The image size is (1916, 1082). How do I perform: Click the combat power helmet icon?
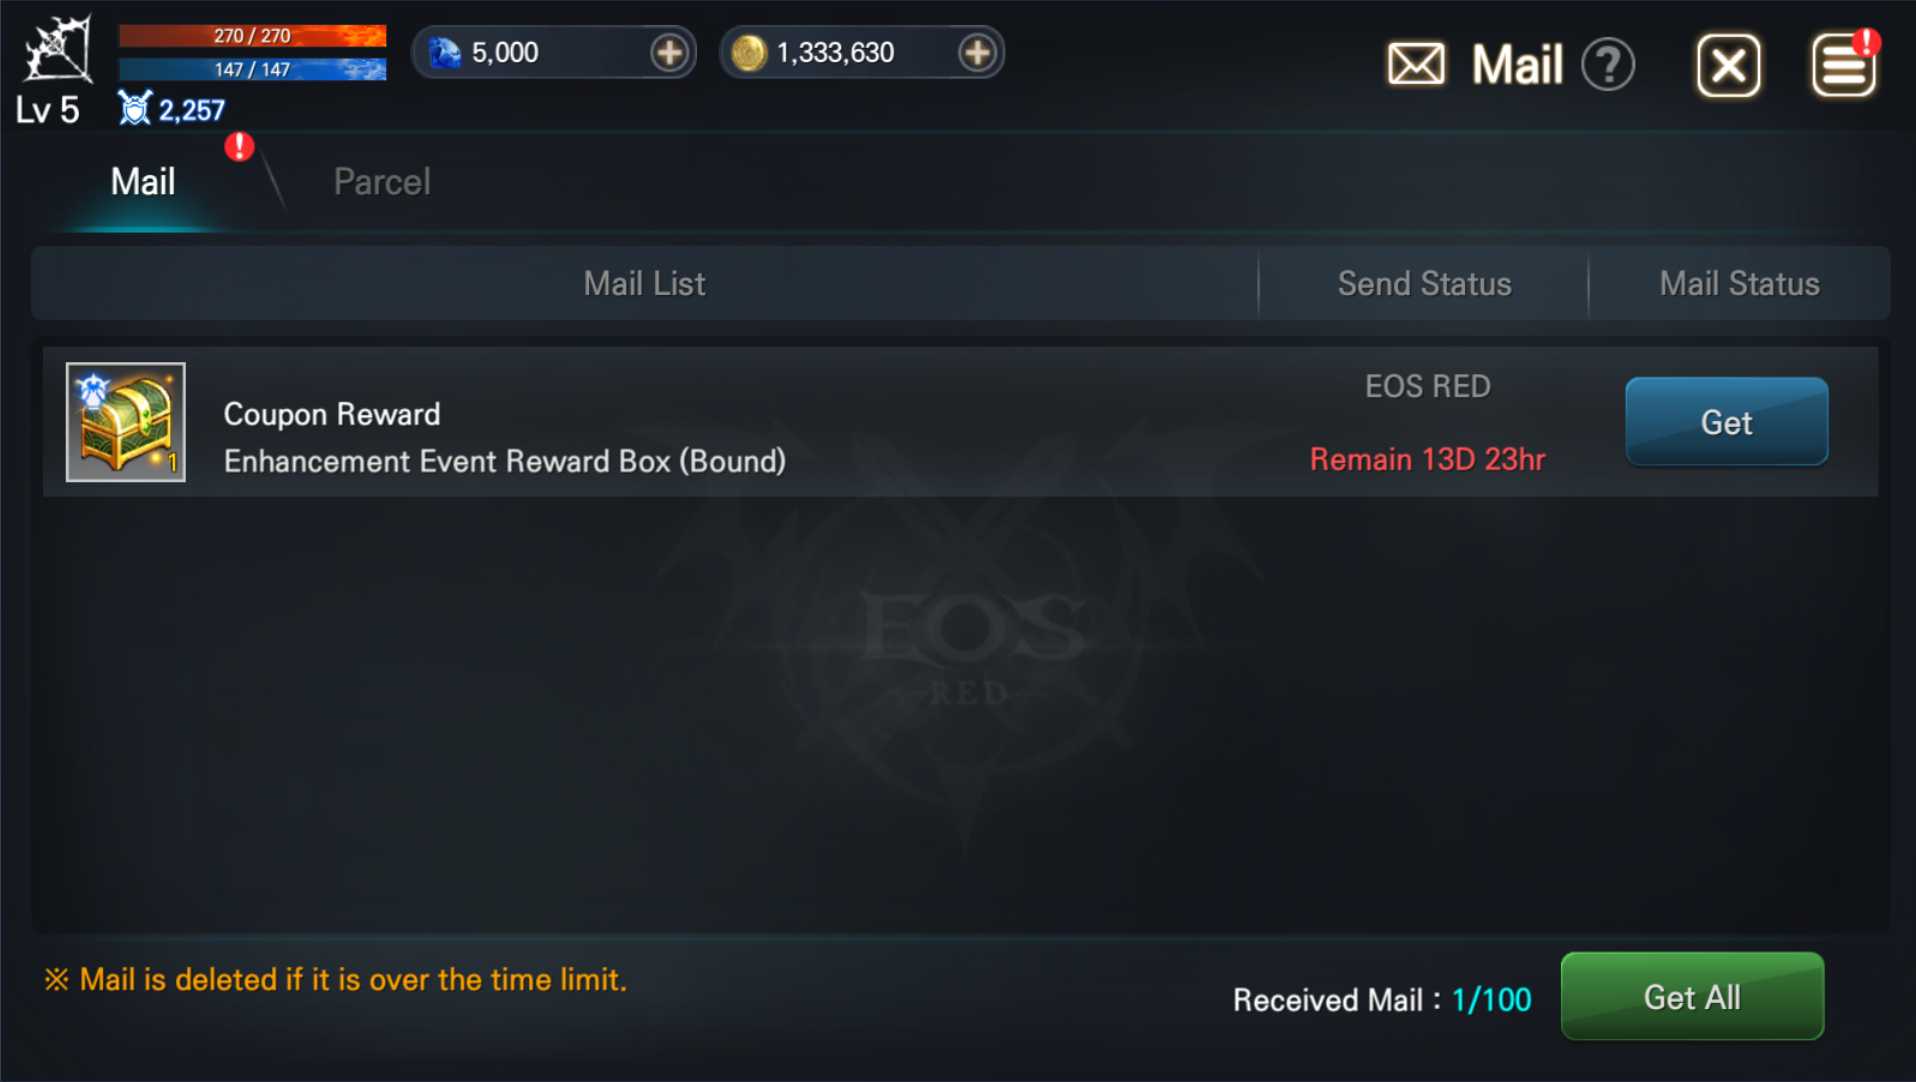tap(135, 108)
